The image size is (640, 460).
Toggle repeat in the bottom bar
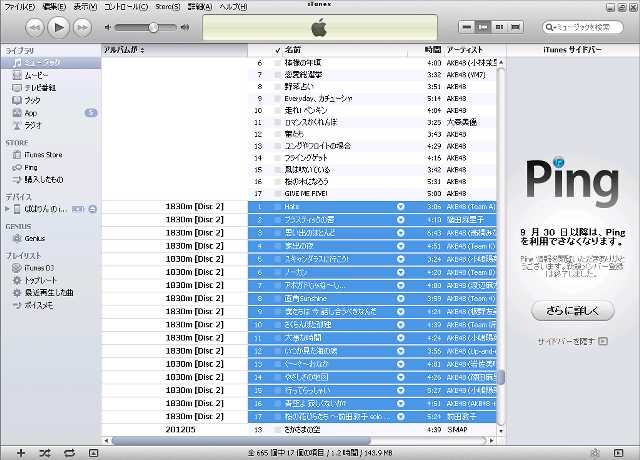pos(69,453)
